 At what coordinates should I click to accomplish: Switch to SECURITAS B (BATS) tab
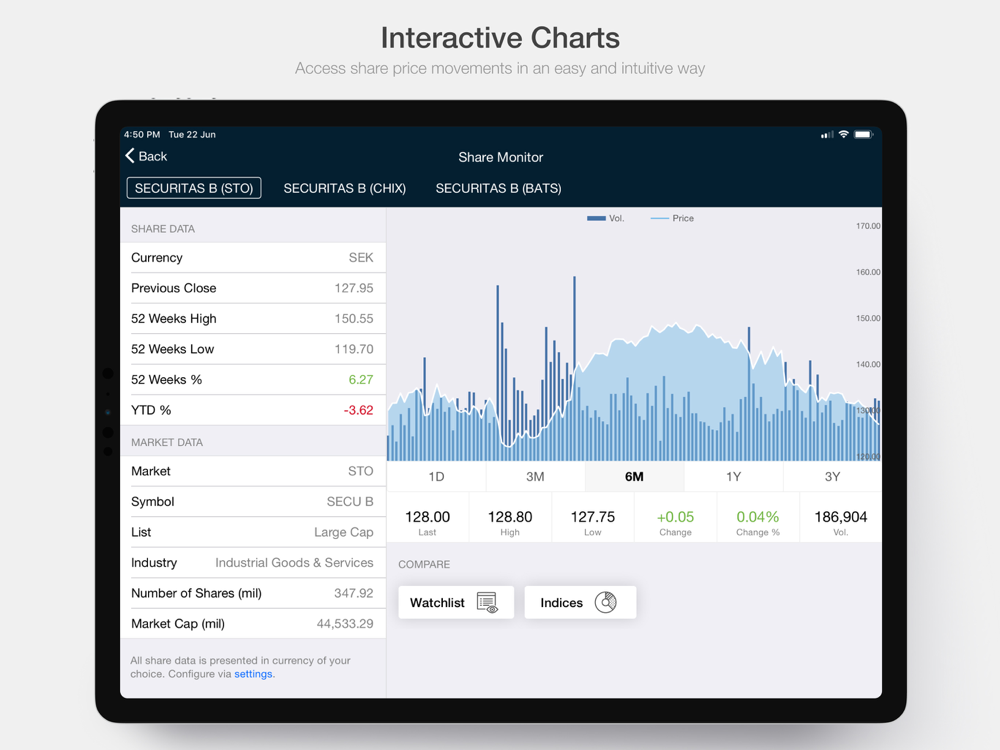498,188
